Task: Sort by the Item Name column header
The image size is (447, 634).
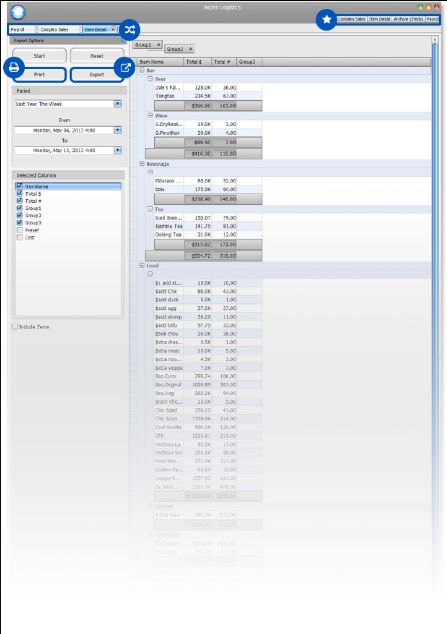Action: pos(160,62)
